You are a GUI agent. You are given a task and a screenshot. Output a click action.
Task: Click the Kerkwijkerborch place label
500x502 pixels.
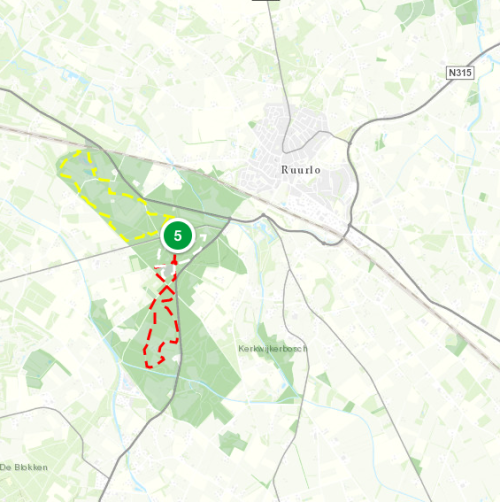point(272,349)
